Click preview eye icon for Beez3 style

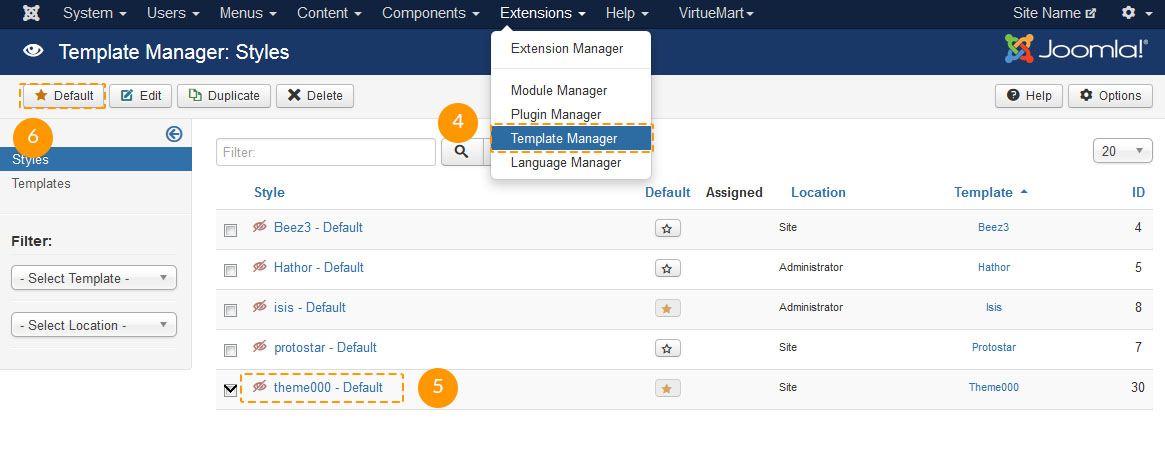coord(259,227)
